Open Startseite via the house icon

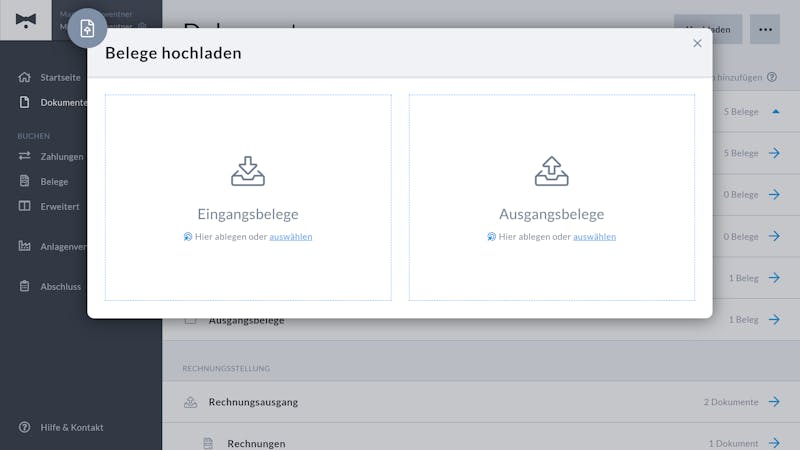tap(24, 77)
